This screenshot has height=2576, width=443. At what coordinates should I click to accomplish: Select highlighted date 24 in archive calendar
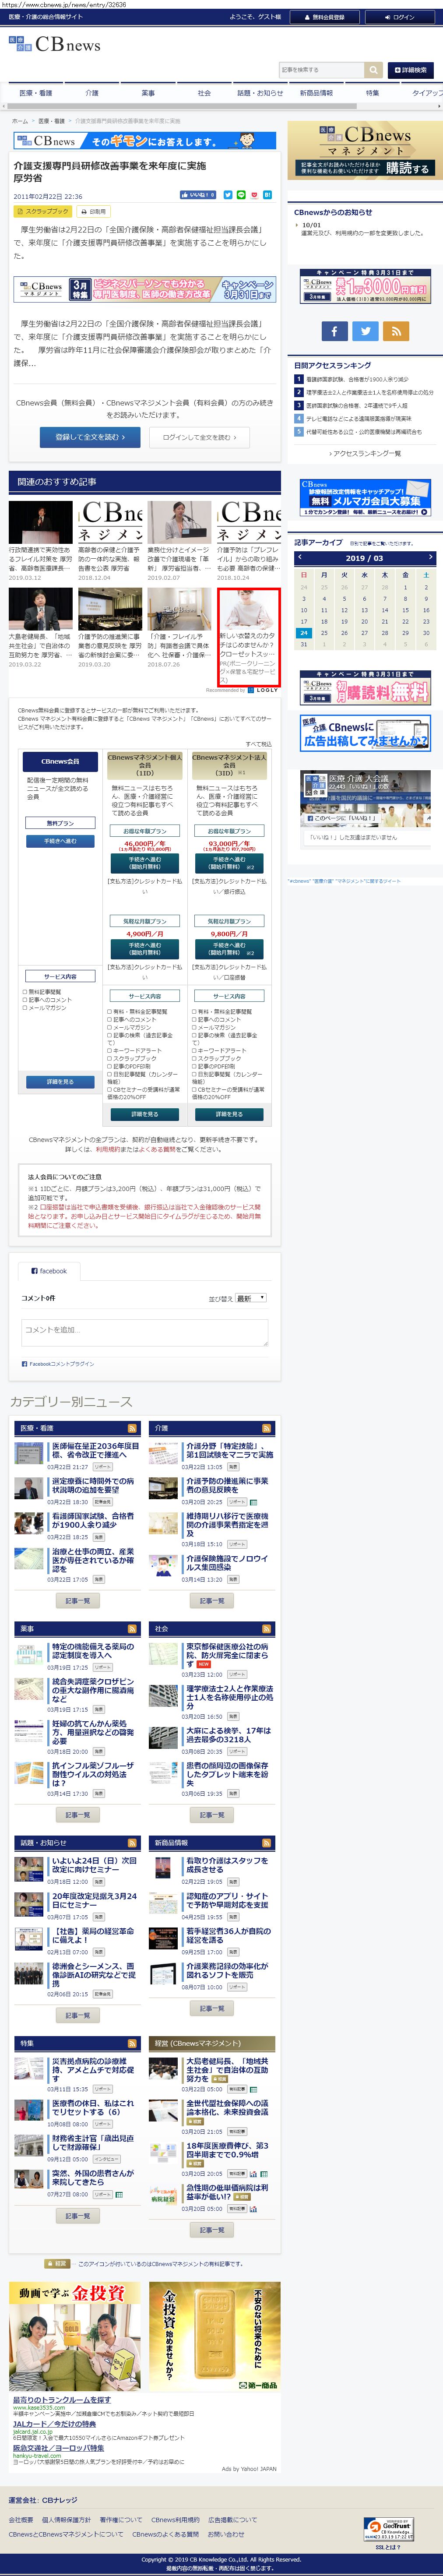[304, 633]
